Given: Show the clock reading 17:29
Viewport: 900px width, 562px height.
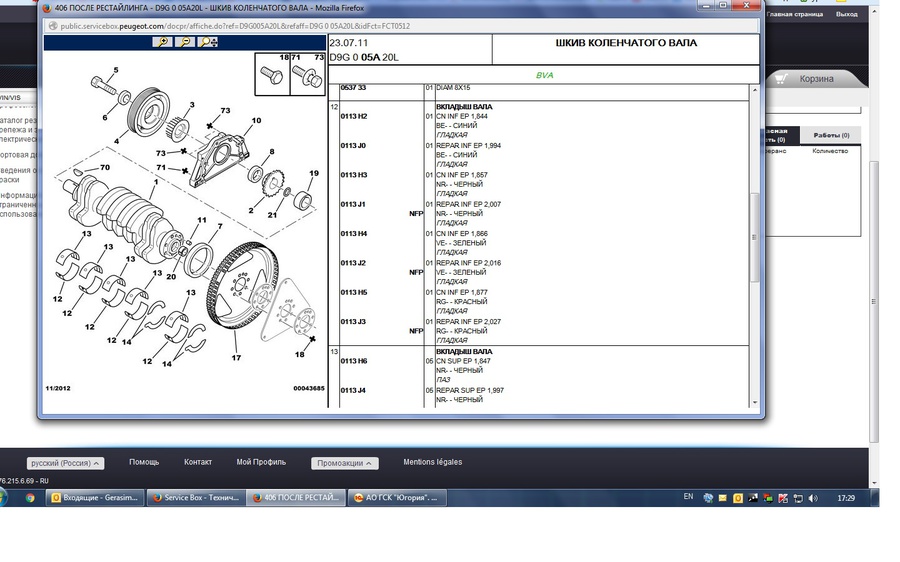Looking at the screenshot, I should (846, 498).
